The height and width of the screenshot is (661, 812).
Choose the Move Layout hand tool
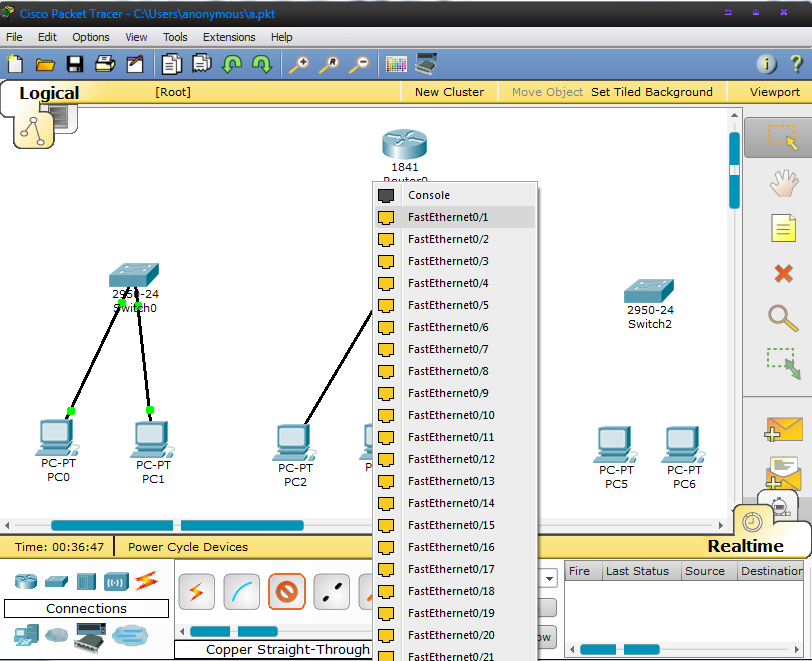pyautogui.click(x=784, y=183)
